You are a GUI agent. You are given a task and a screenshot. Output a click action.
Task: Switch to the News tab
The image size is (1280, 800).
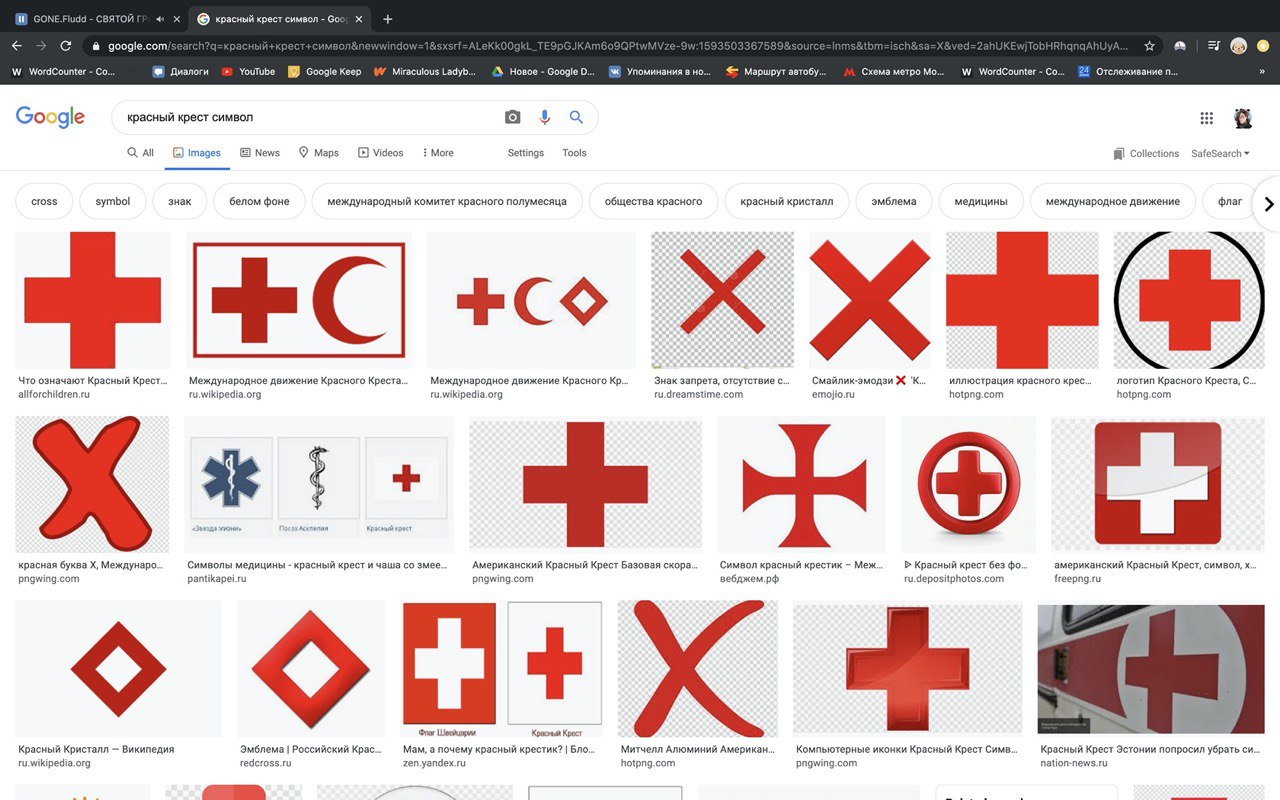tap(260, 153)
